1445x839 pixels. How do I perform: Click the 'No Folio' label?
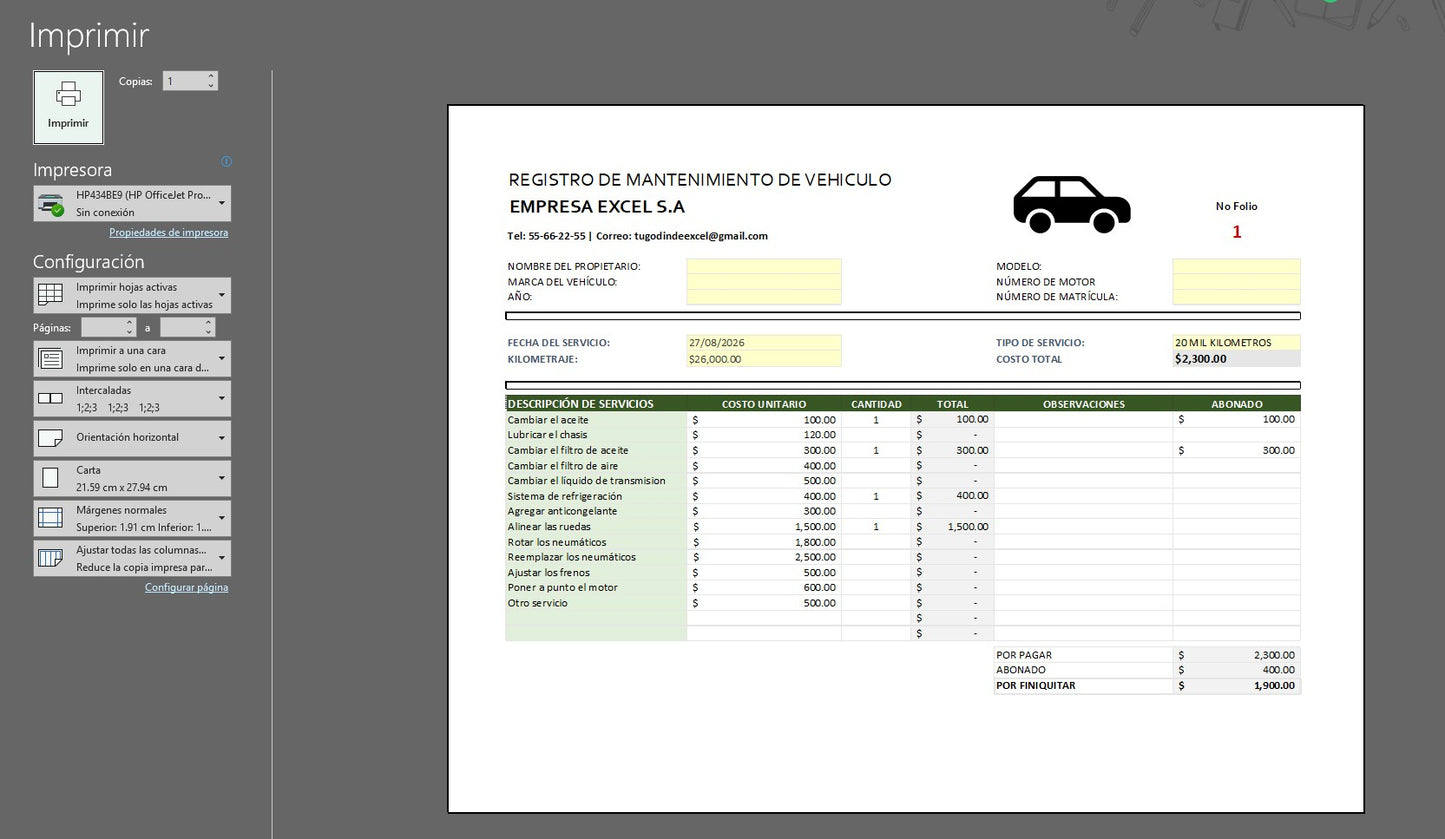(x=1237, y=206)
